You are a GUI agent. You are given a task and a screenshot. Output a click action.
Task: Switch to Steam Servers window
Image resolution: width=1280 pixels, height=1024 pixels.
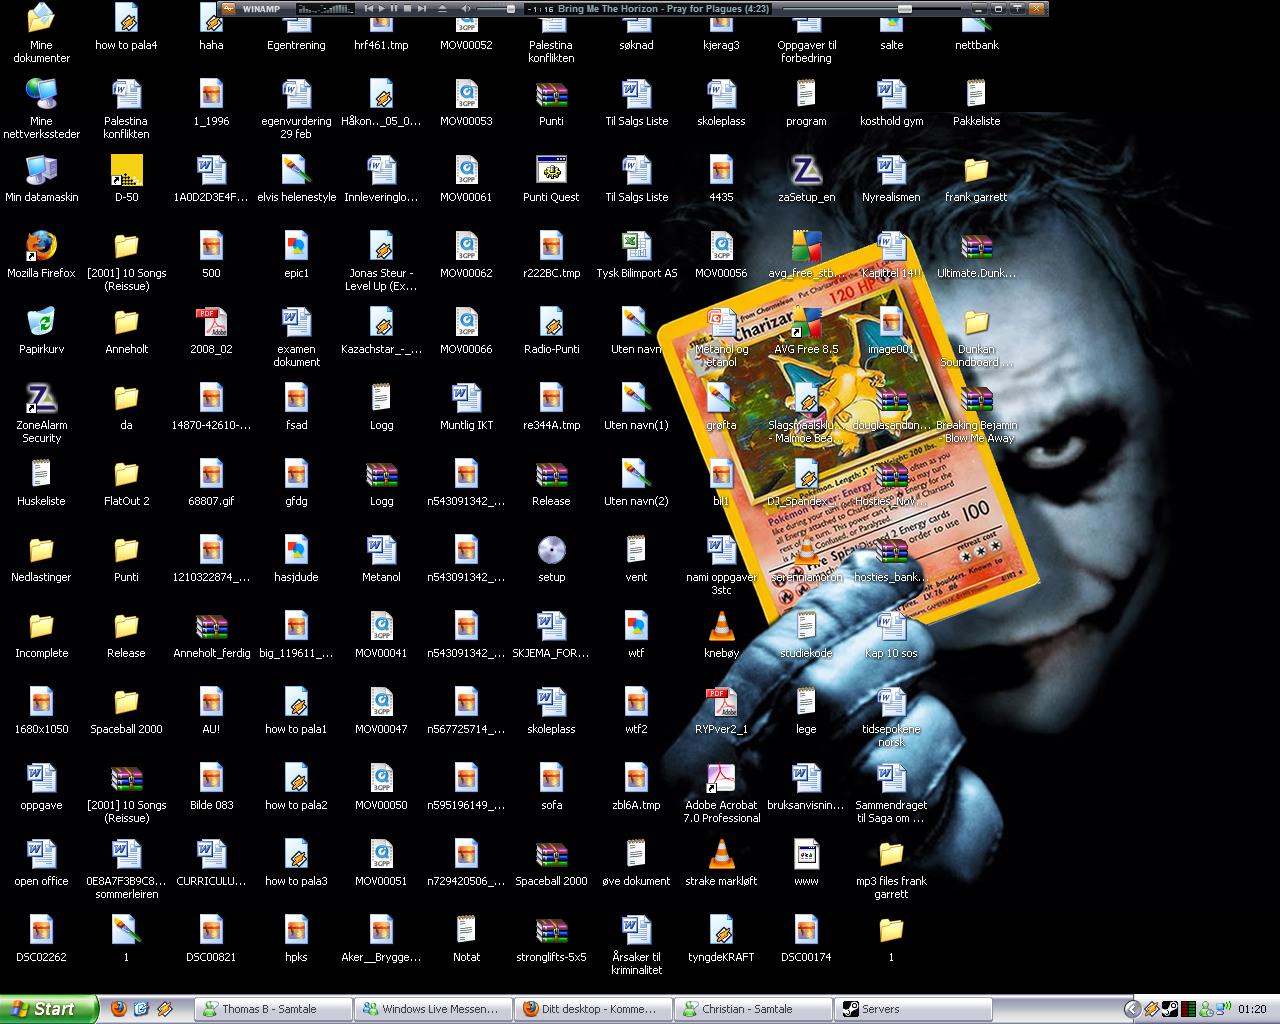(913, 1009)
